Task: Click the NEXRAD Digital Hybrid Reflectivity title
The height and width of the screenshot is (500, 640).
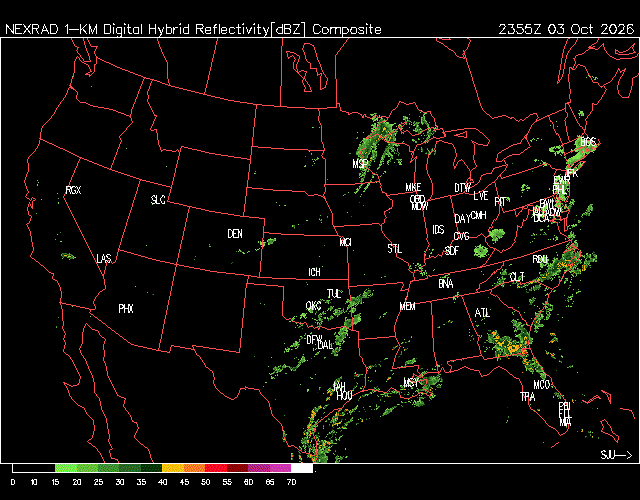Action: coord(193,29)
